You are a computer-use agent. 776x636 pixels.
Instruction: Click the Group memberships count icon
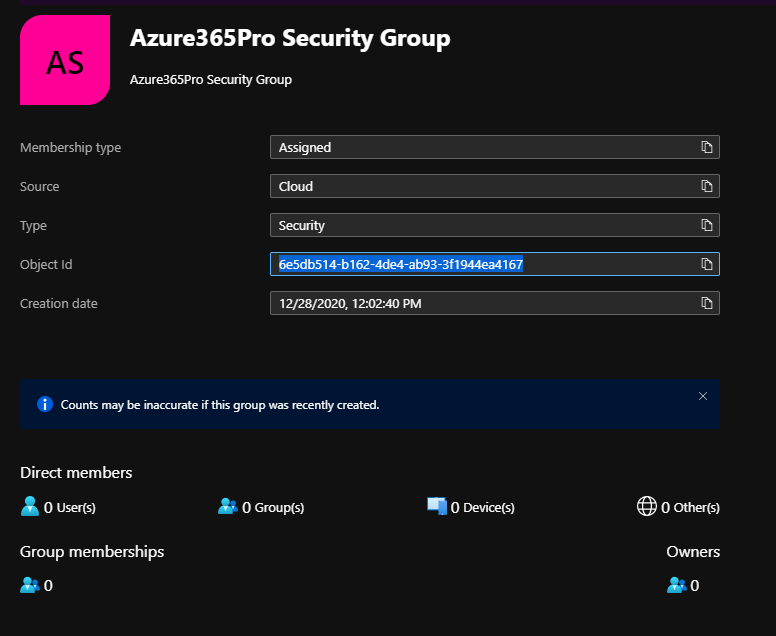(30, 585)
